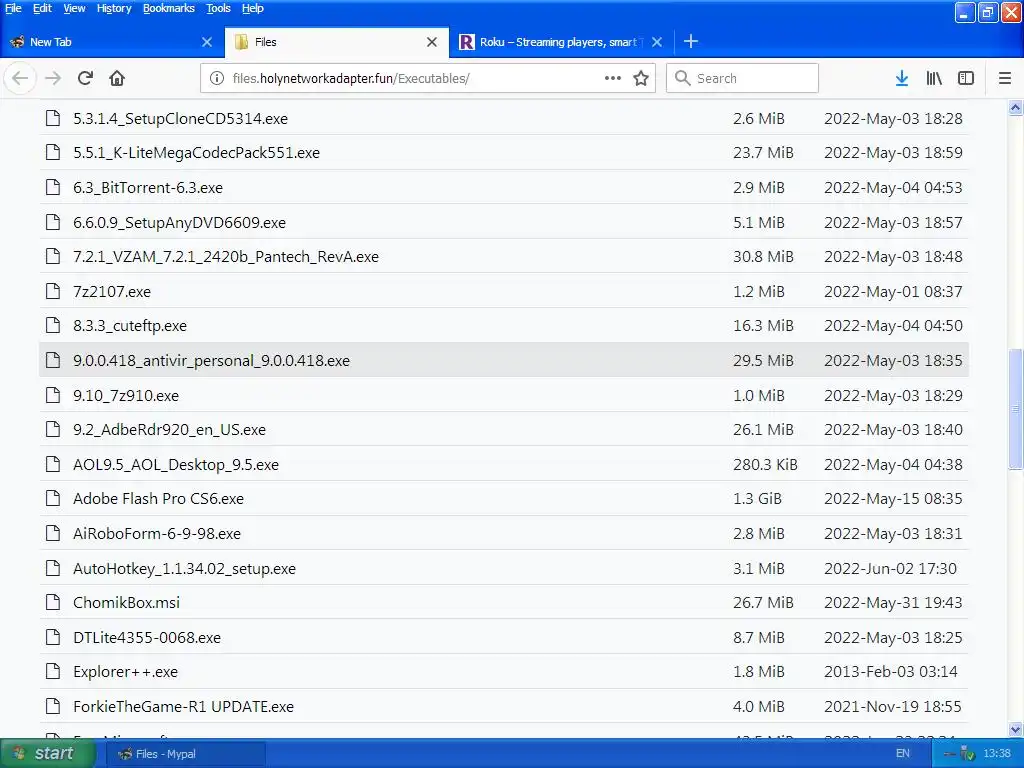Image resolution: width=1024 pixels, height=768 pixels.
Task: Click the Search input box
Action: [742, 78]
